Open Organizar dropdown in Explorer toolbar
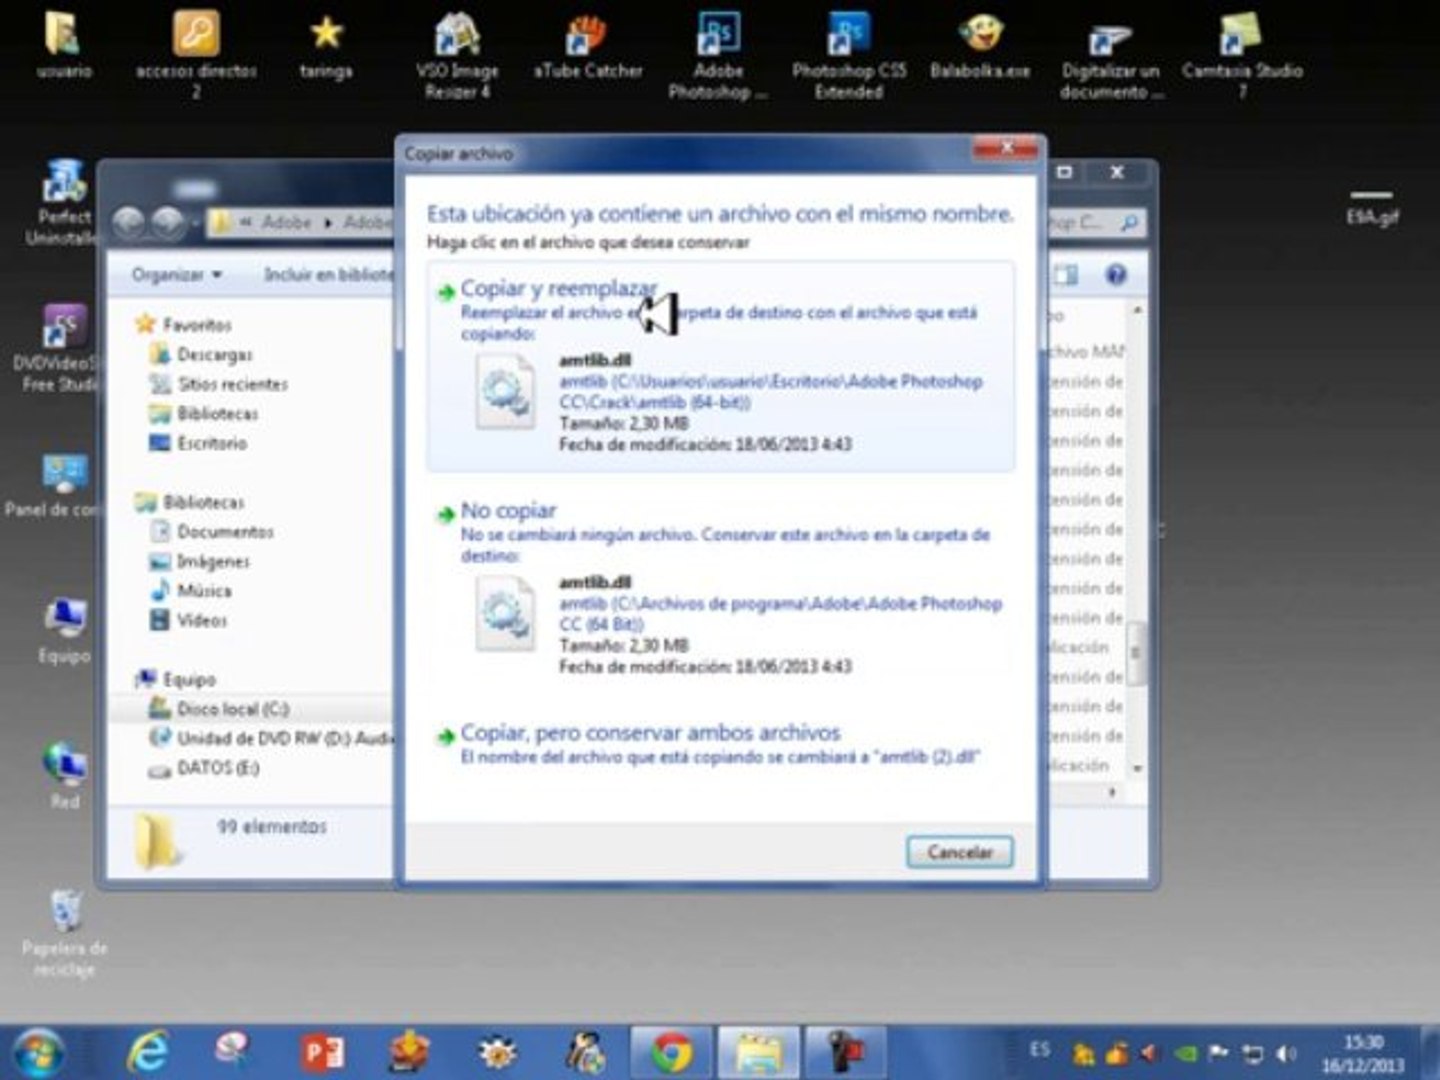Viewport: 1440px width, 1080px height. [177, 274]
